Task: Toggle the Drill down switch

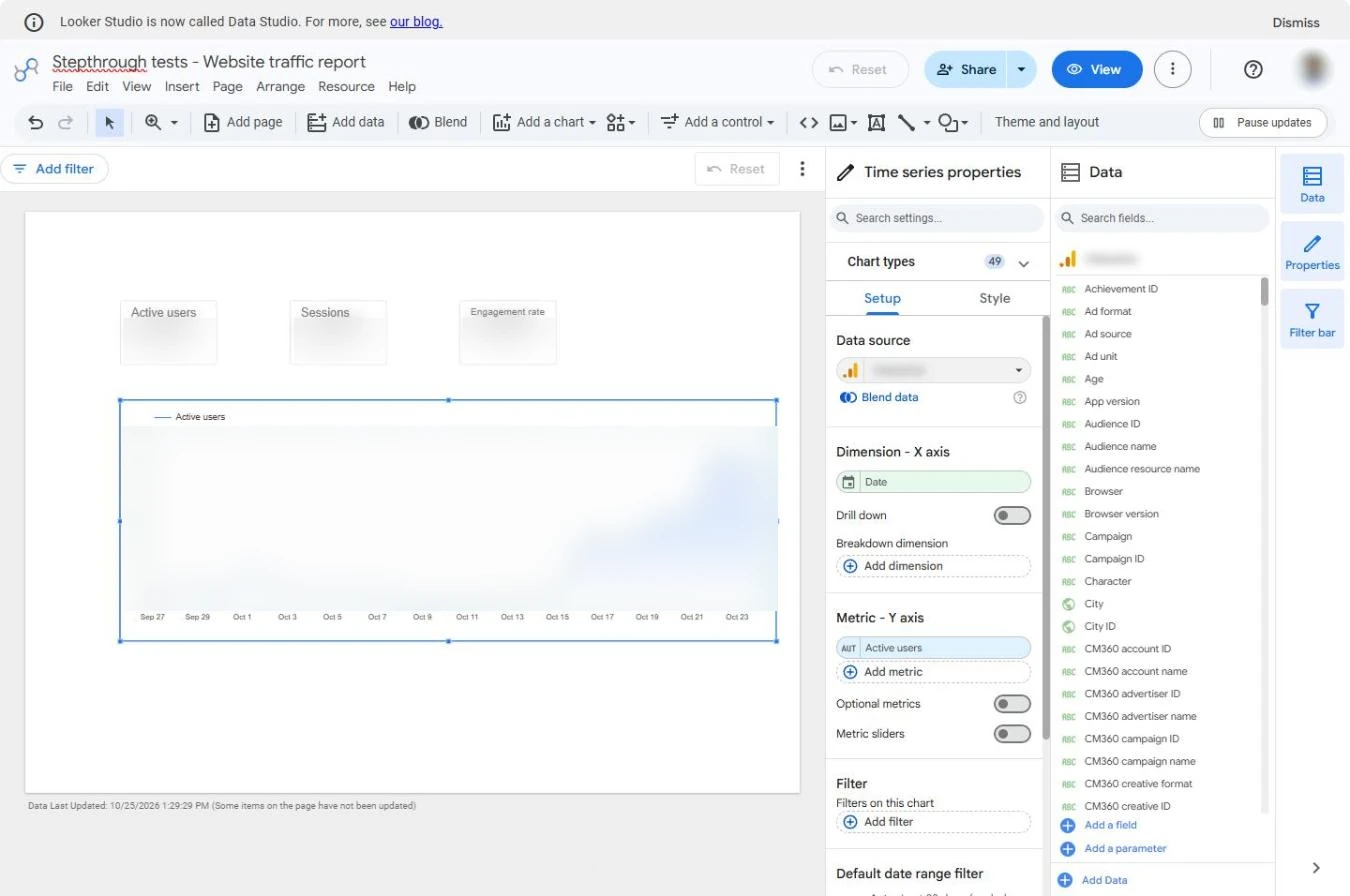Action: [x=1012, y=515]
